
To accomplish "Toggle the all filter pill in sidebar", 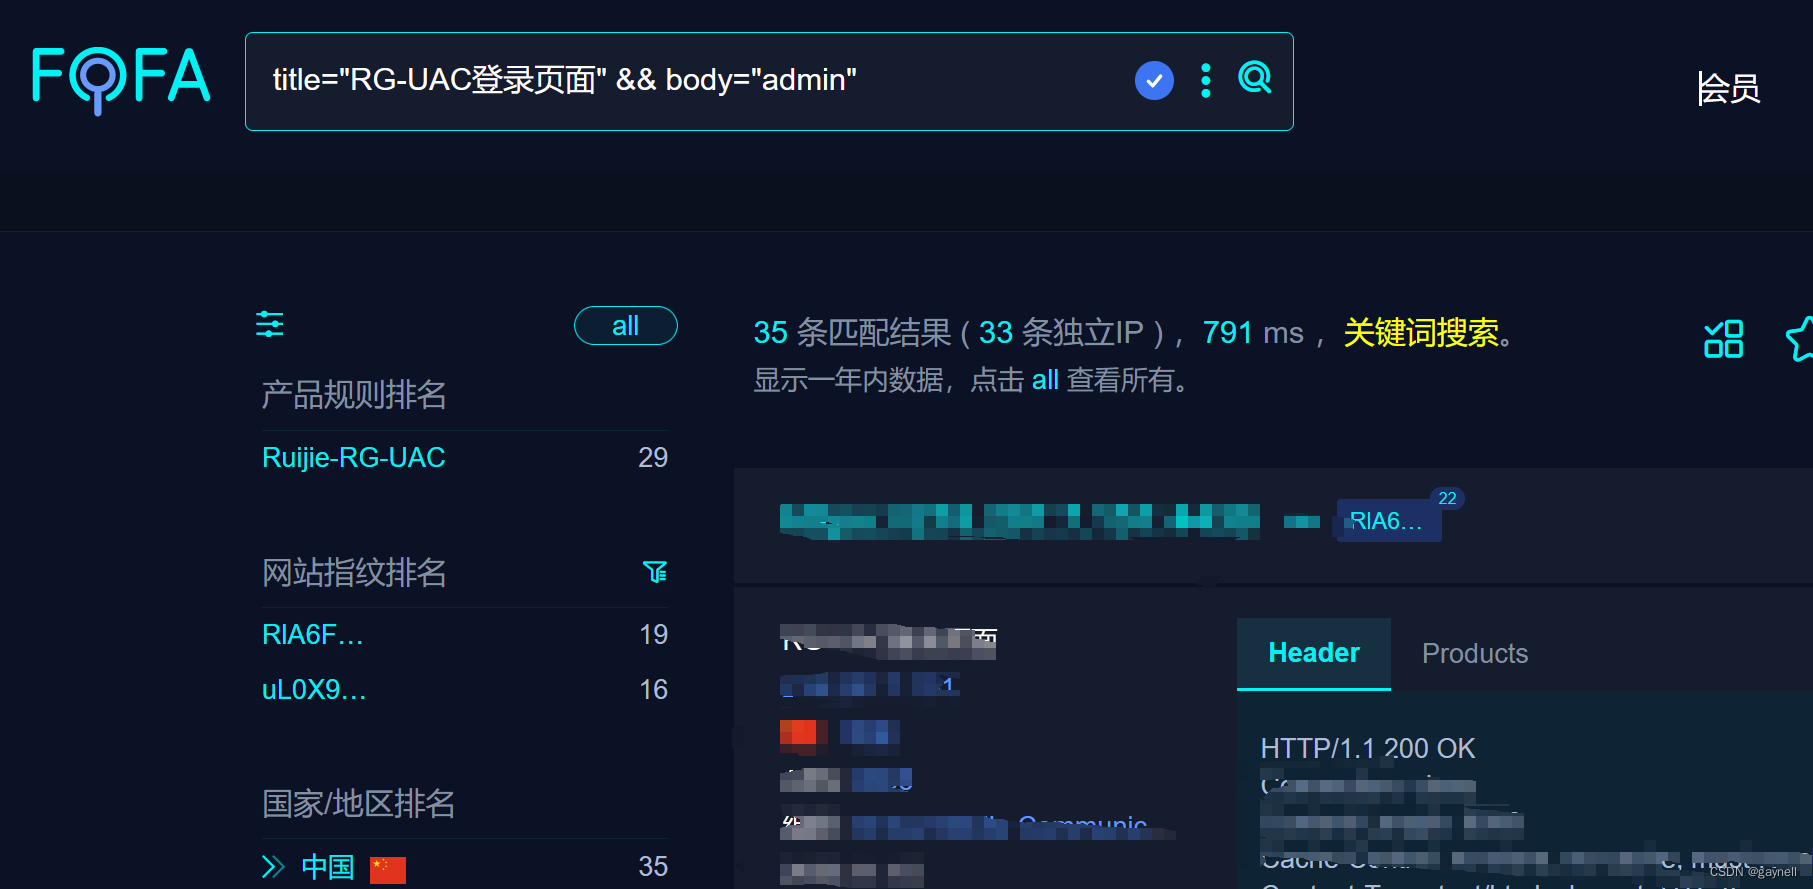I will (x=625, y=325).
